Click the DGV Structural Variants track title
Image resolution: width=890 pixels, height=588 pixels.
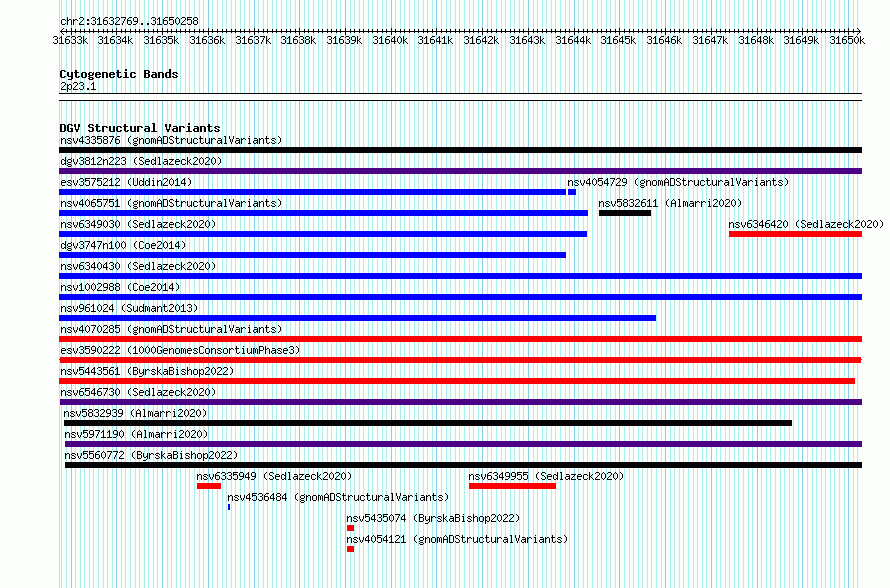[140, 128]
